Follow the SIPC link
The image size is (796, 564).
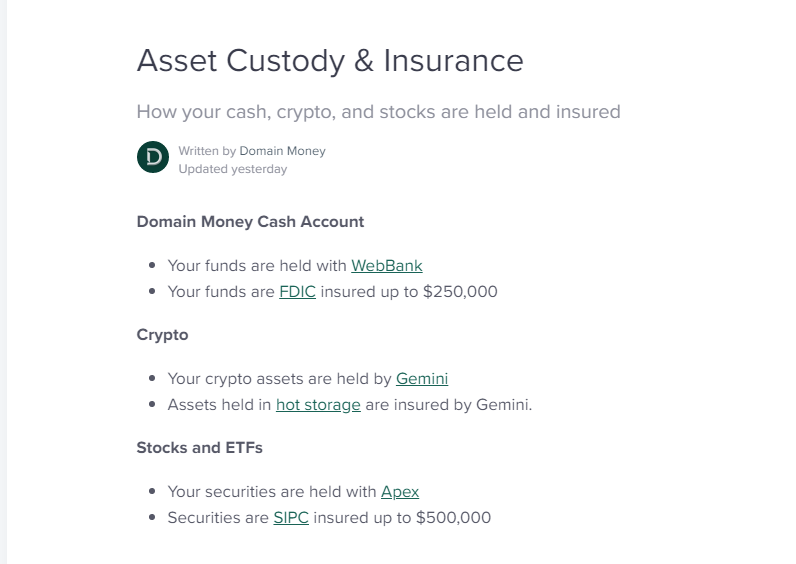[x=291, y=518]
